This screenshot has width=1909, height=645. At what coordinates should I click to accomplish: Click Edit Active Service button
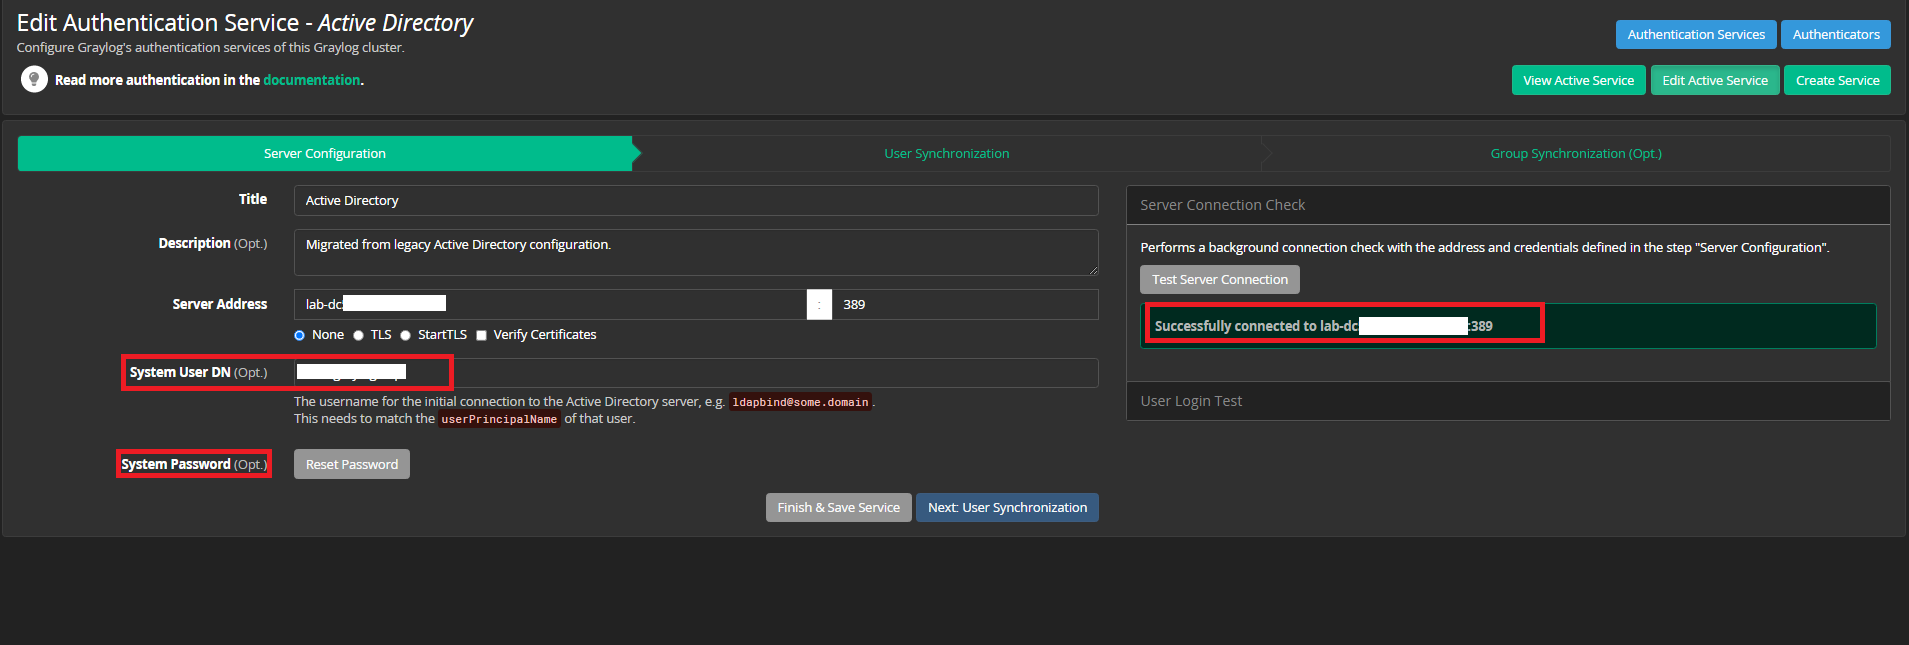click(1715, 80)
